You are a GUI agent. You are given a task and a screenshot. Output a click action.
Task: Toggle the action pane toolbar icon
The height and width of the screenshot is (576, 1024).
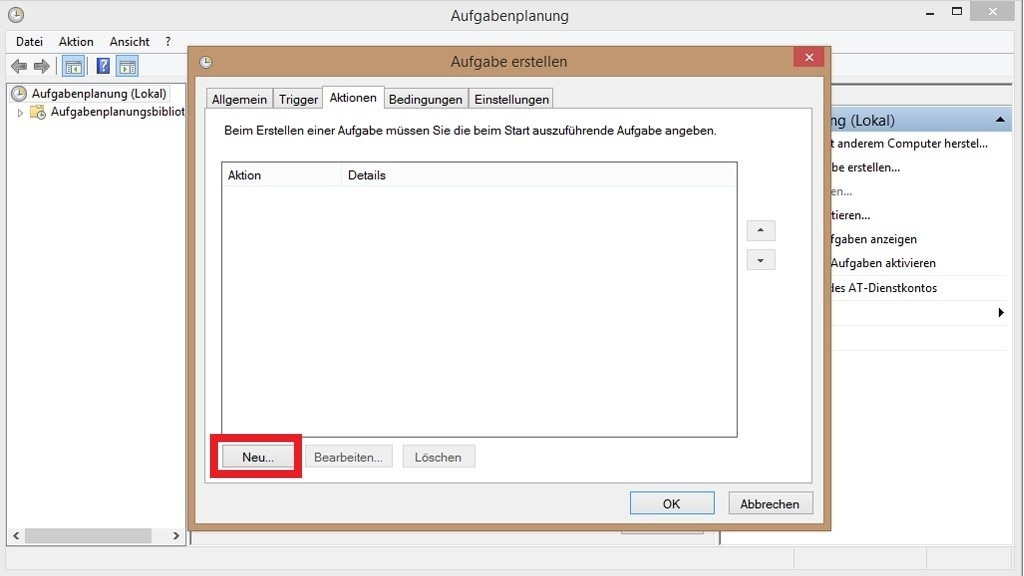tap(127, 66)
